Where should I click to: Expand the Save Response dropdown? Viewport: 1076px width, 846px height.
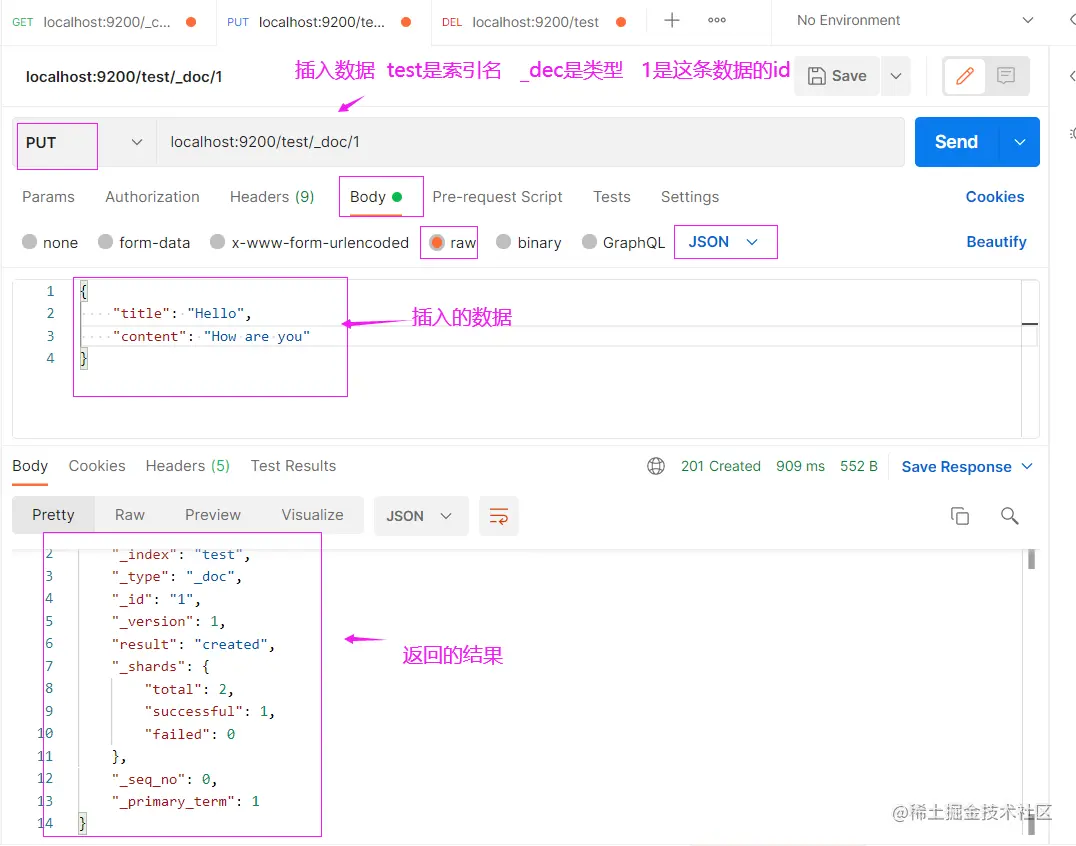click(1027, 467)
